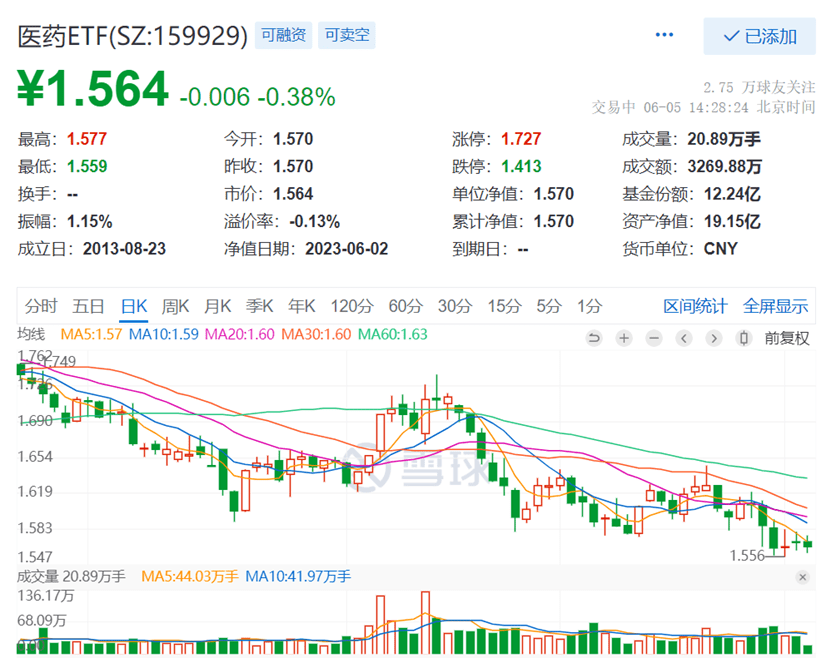Screen dimensions: 831x658
Task: Click the 成立日 date 2013-08-23
Action: click(x=124, y=249)
